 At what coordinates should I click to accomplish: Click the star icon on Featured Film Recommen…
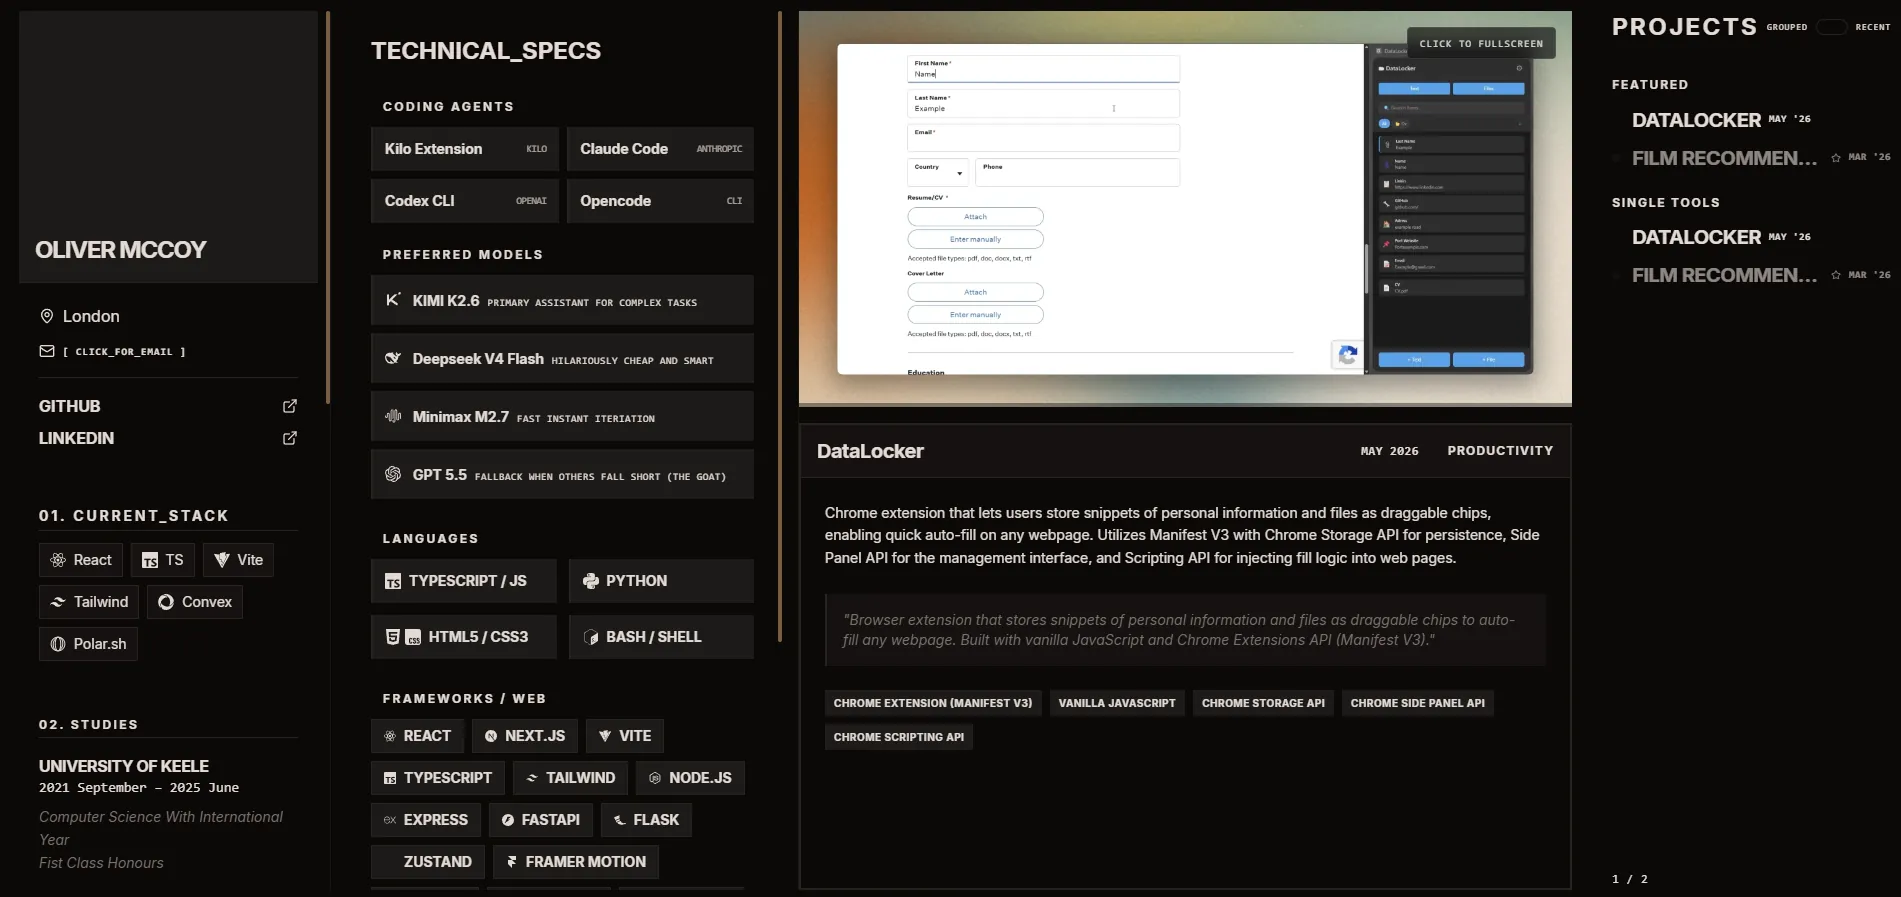click(1836, 158)
